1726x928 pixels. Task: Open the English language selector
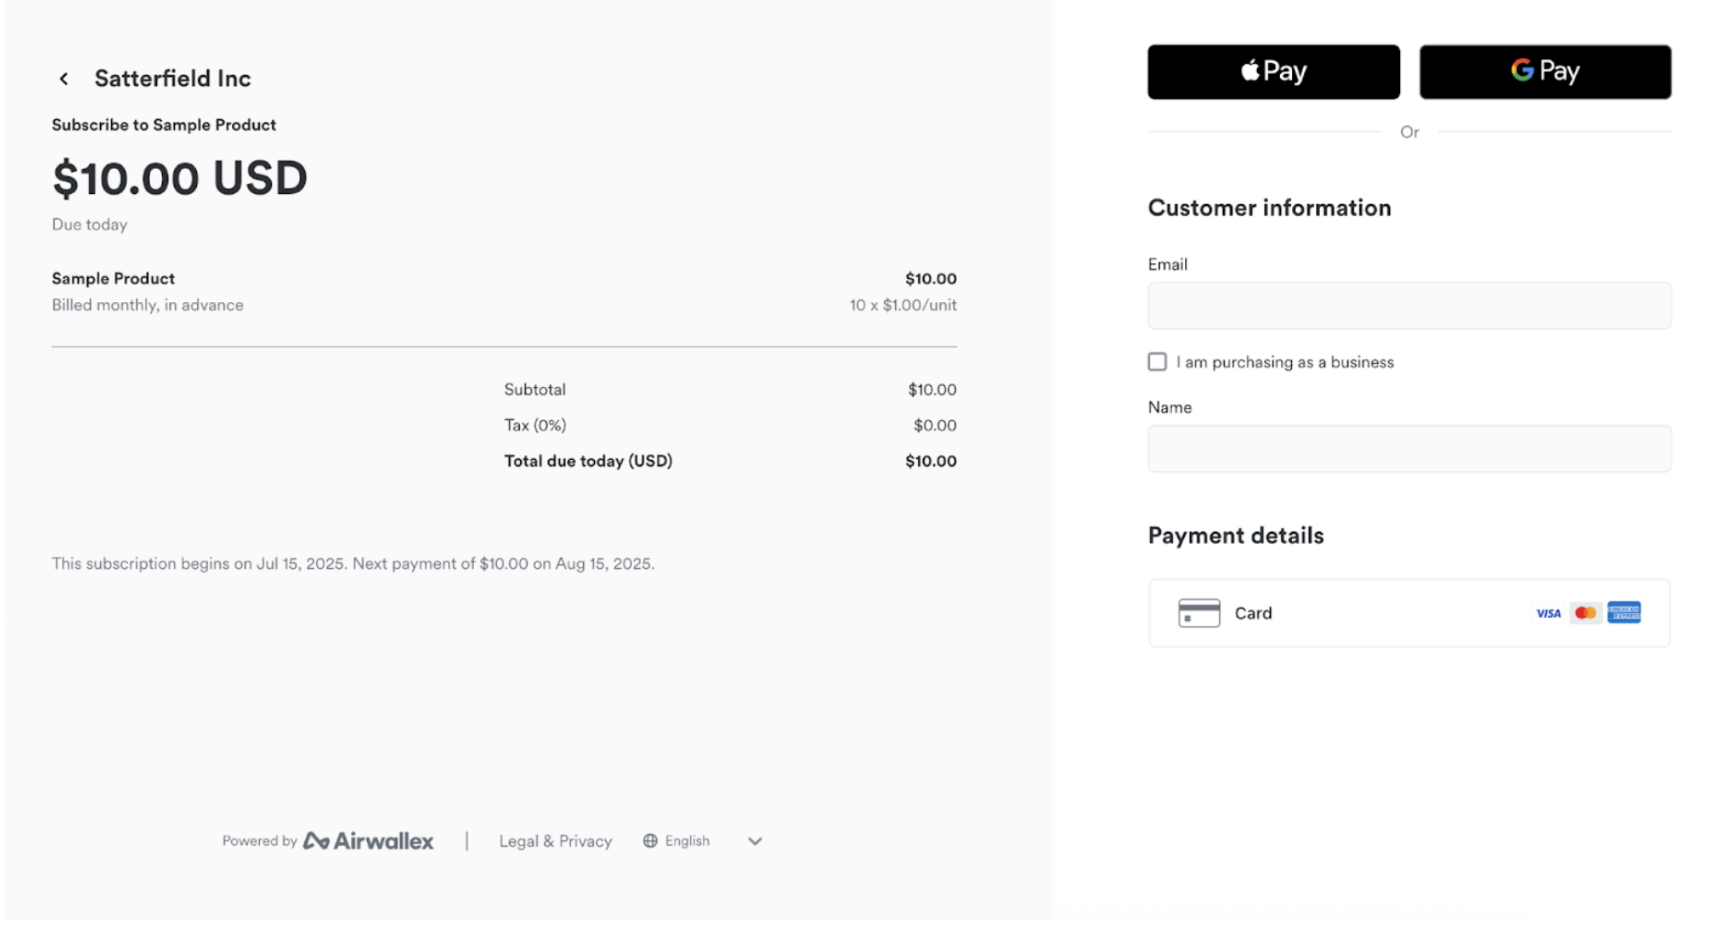[x=688, y=841]
